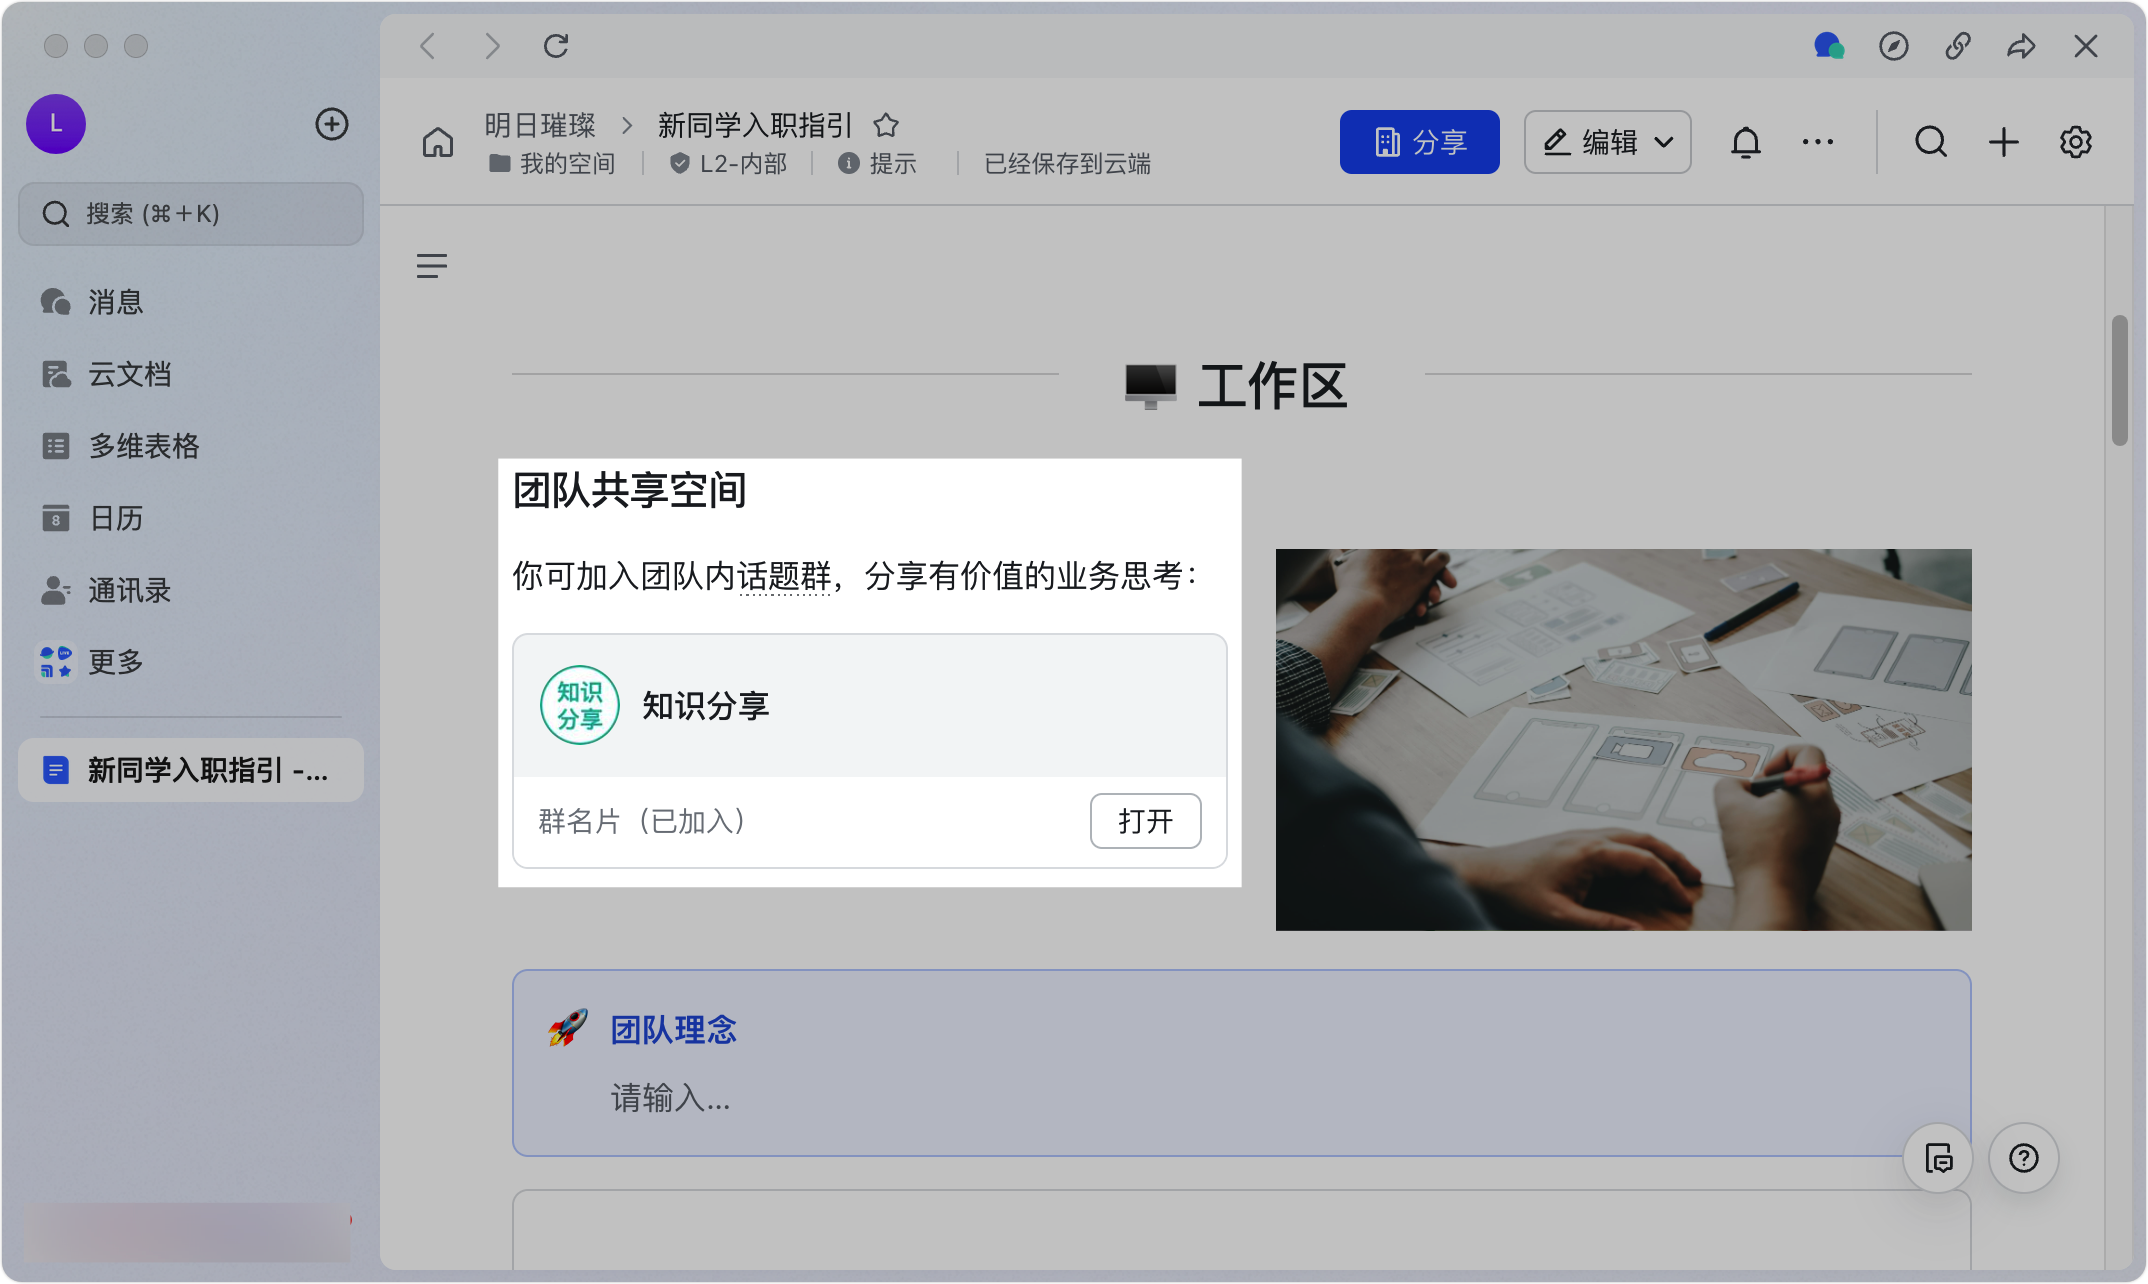Expand the 编辑 mode dropdown
The image size is (2148, 1284).
(x=1607, y=142)
